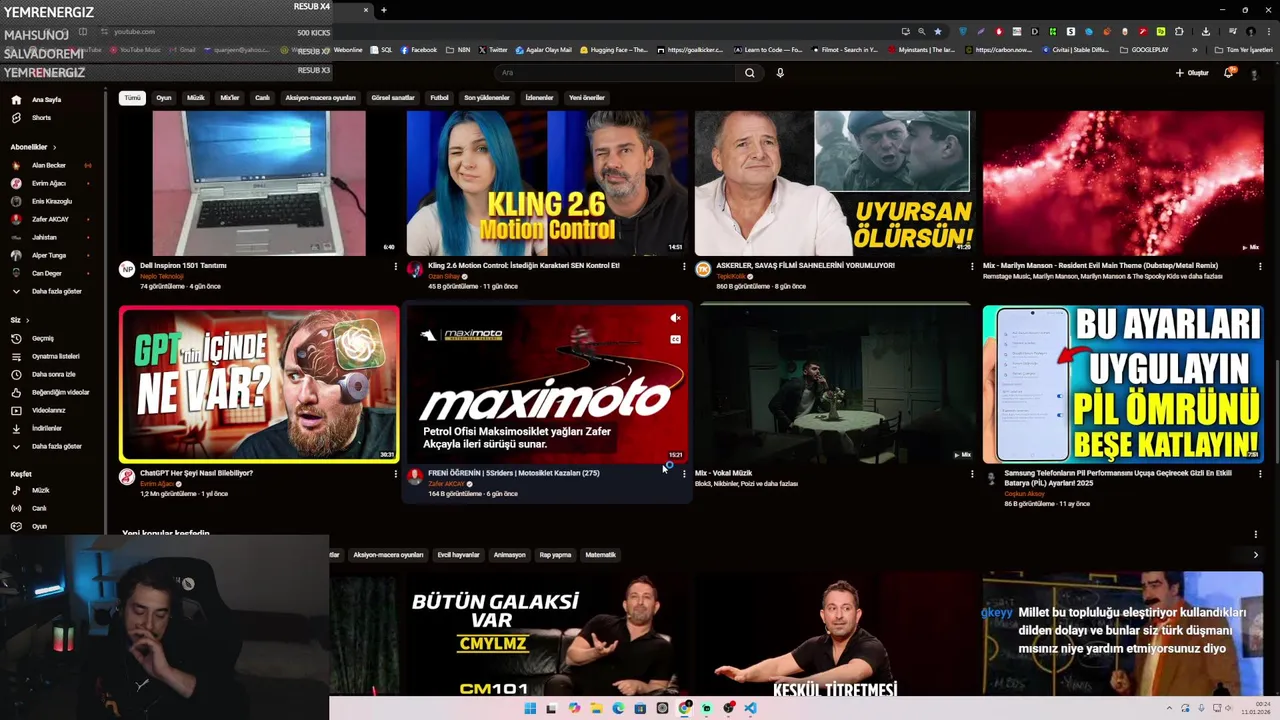Open Ana Sayfa in the YouTube sidebar
1280x720 pixels.
(x=46, y=100)
